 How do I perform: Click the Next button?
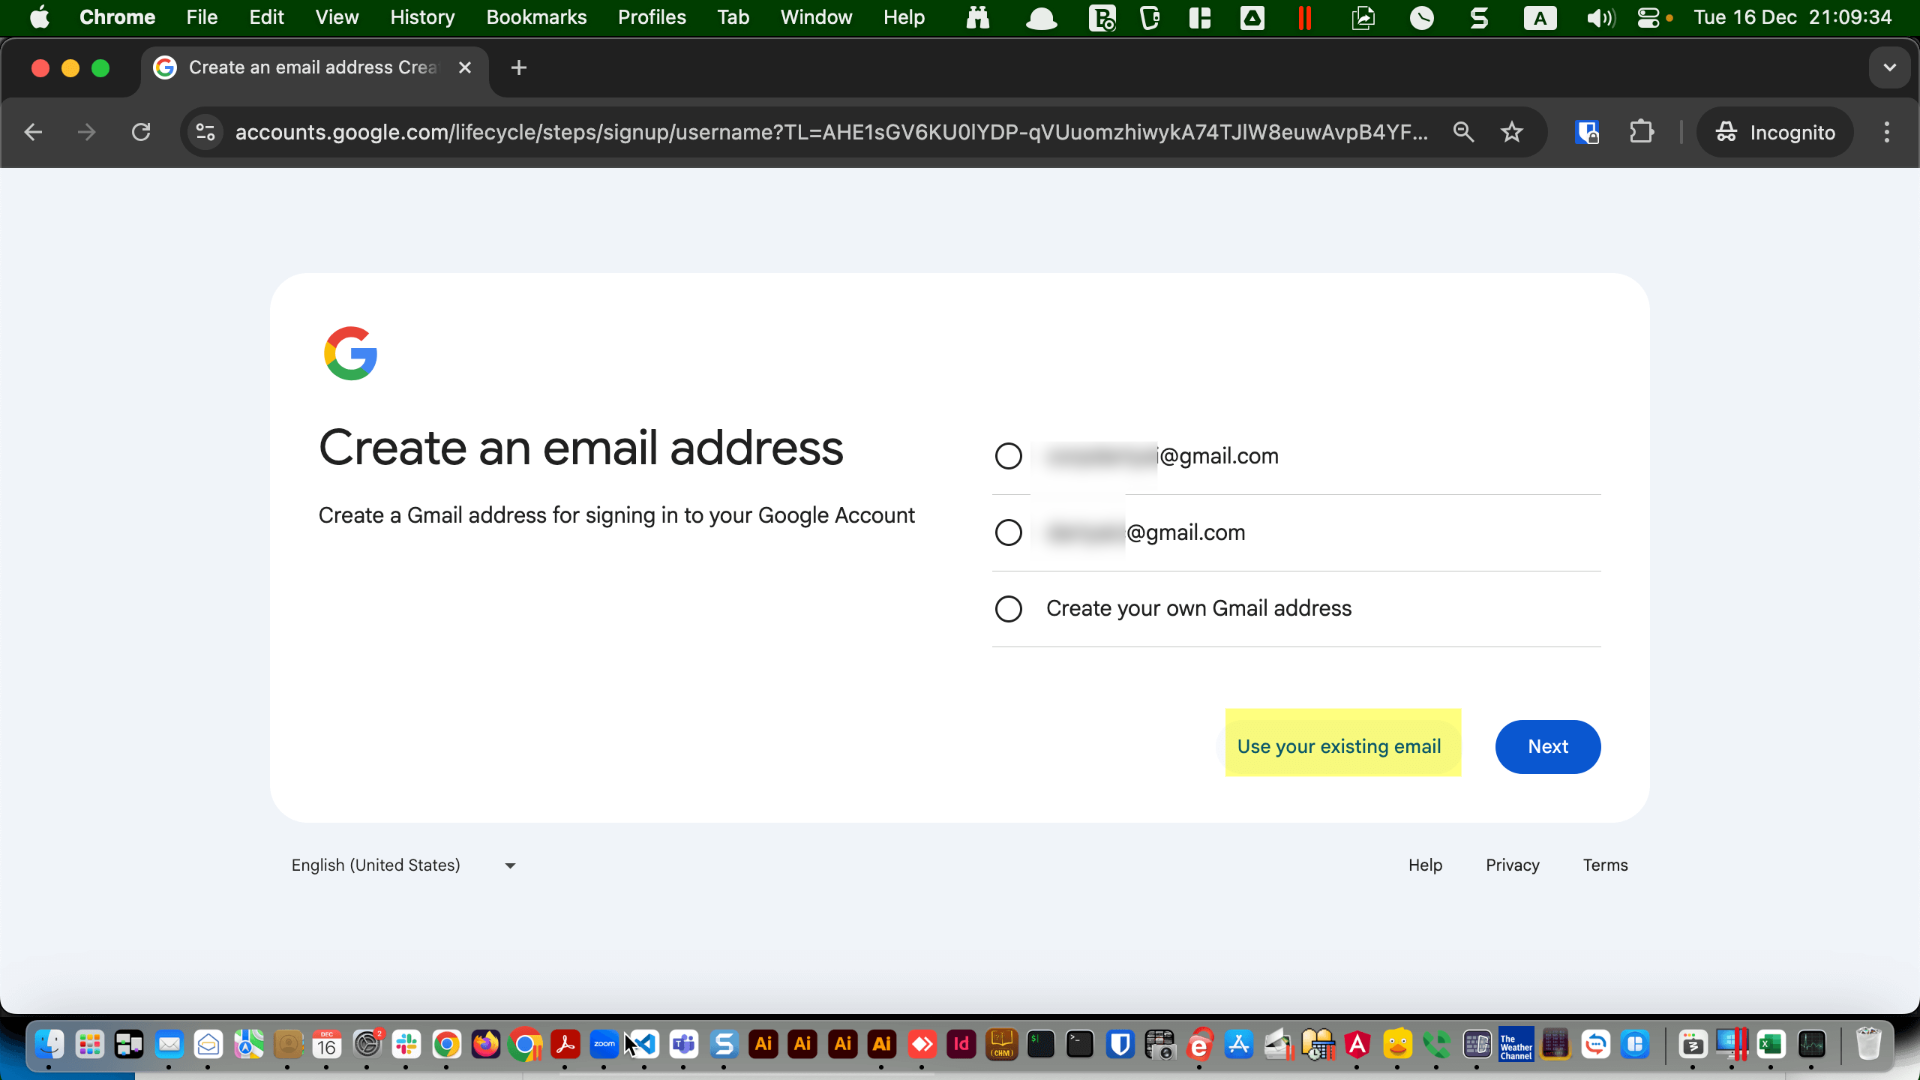coord(1547,746)
